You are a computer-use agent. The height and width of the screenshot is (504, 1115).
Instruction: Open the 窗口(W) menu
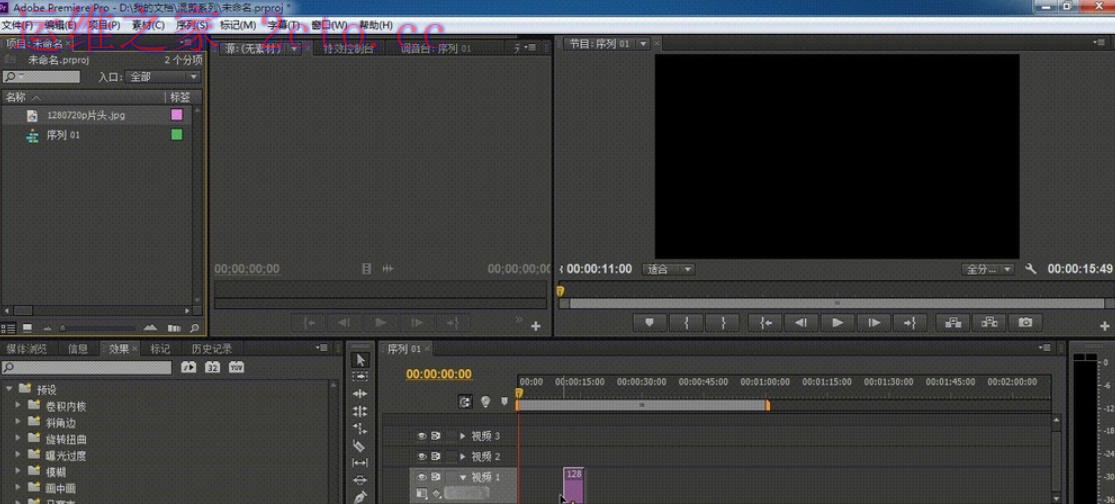pos(329,25)
